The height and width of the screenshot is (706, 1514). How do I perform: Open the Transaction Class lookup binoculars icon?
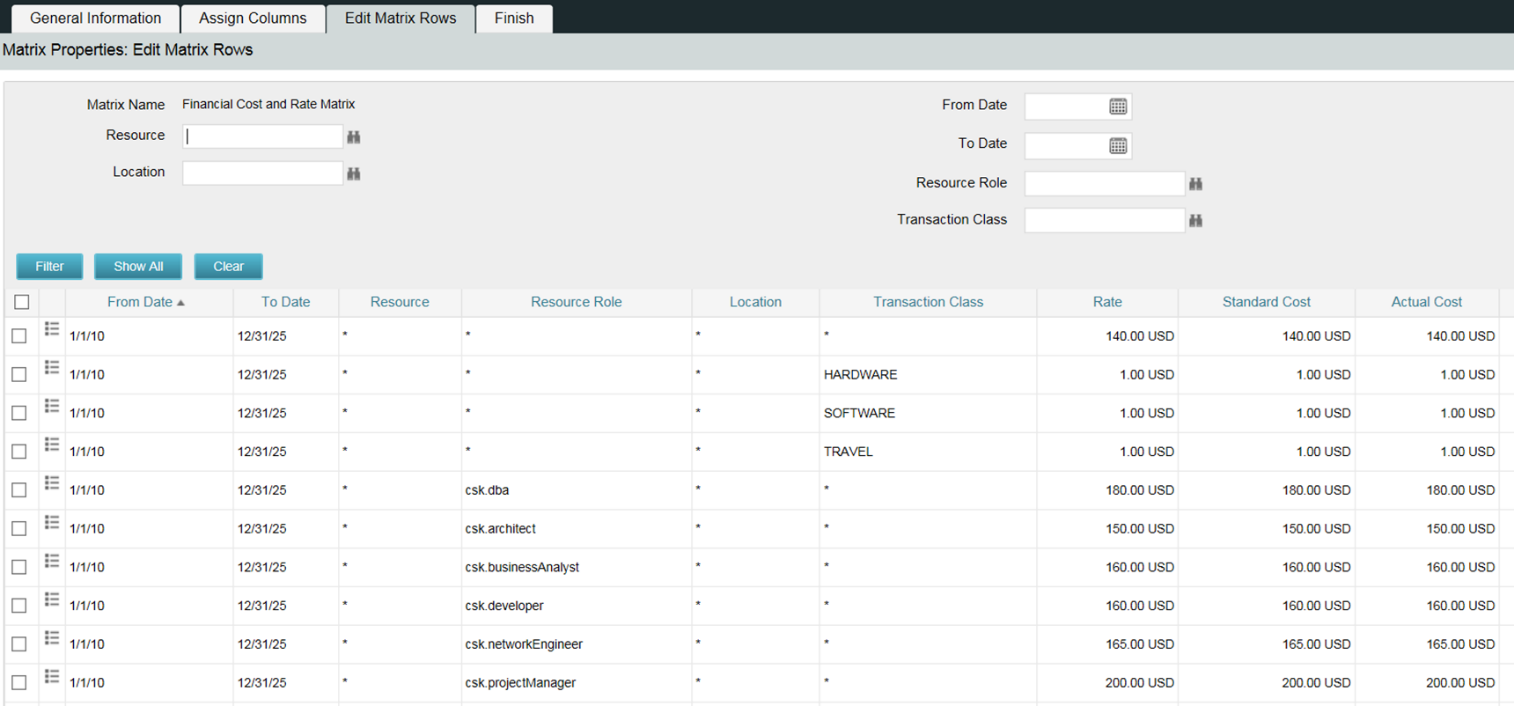pos(1195,221)
